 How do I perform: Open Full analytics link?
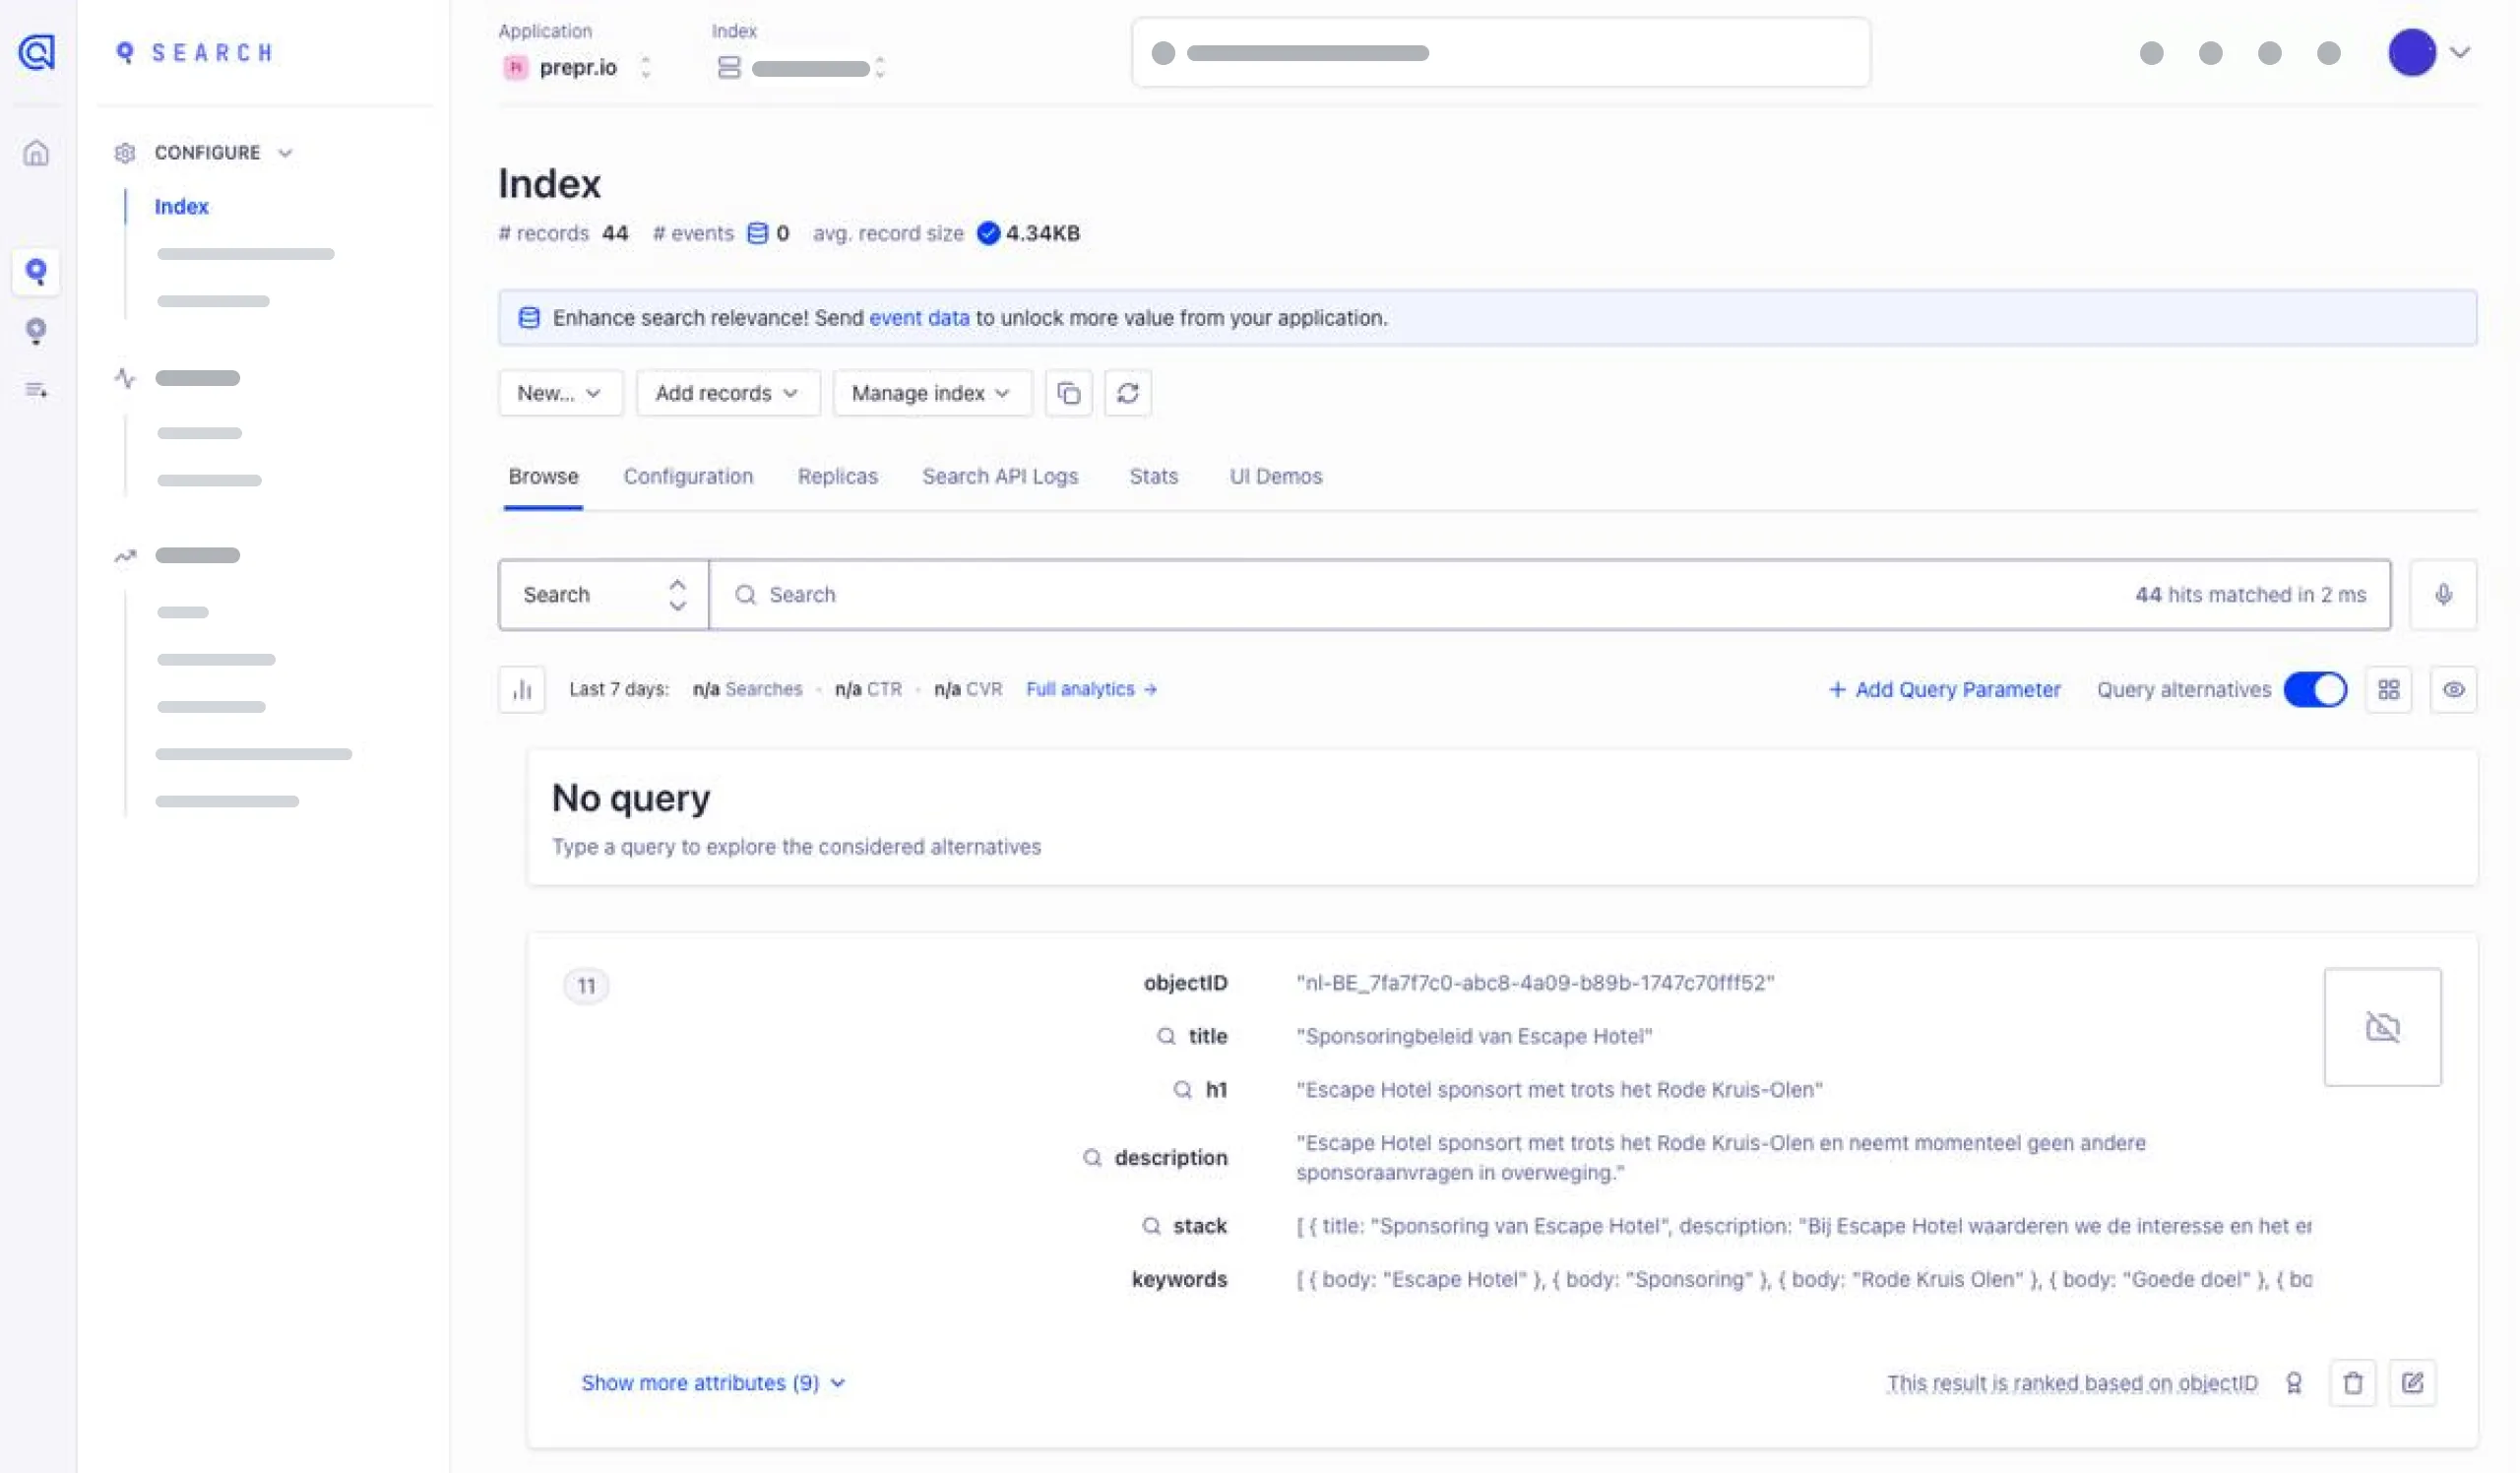1091,690
